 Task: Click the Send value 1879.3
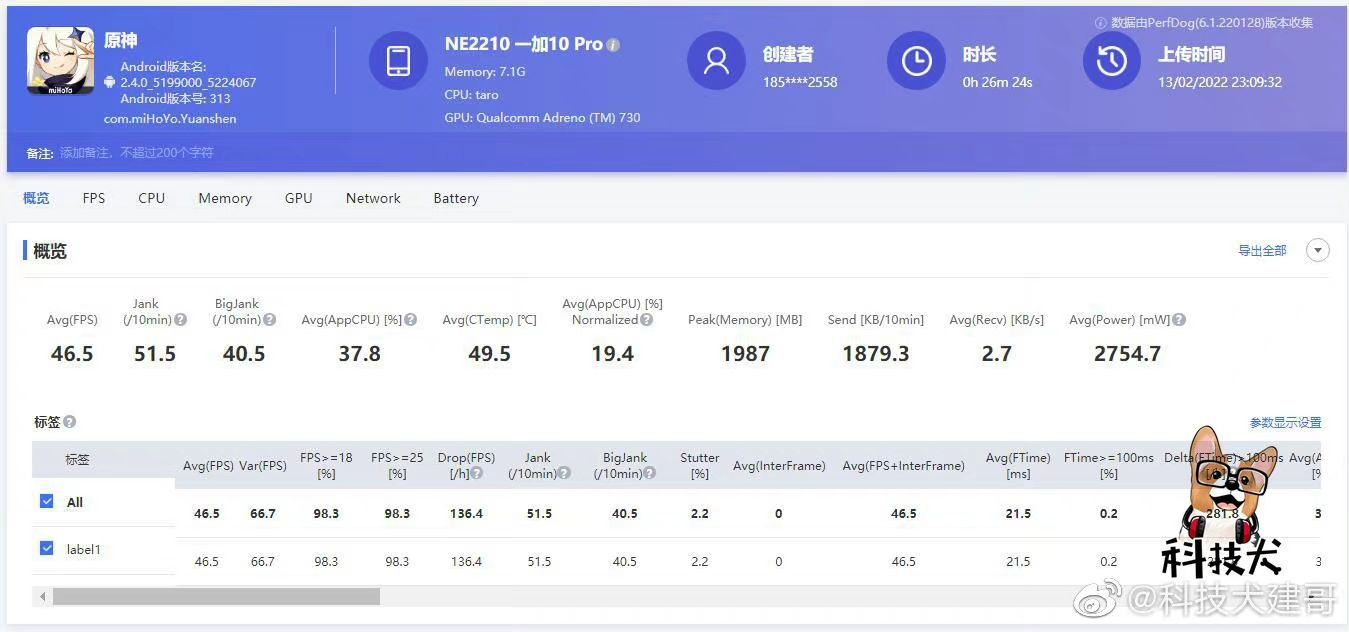(x=876, y=354)
